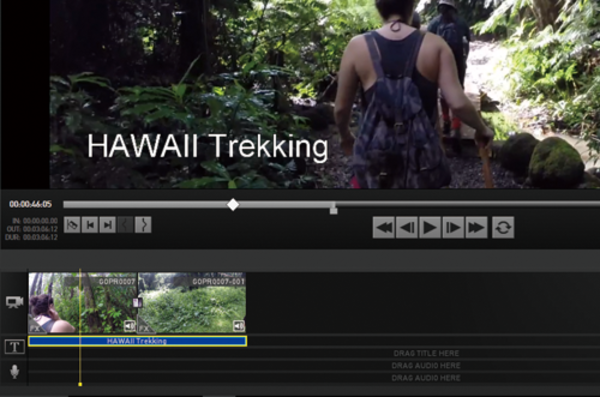Click the diamond playhead on the scrub bar
Image resolution: width=600 pixels, height=397 pixels.
233,204
